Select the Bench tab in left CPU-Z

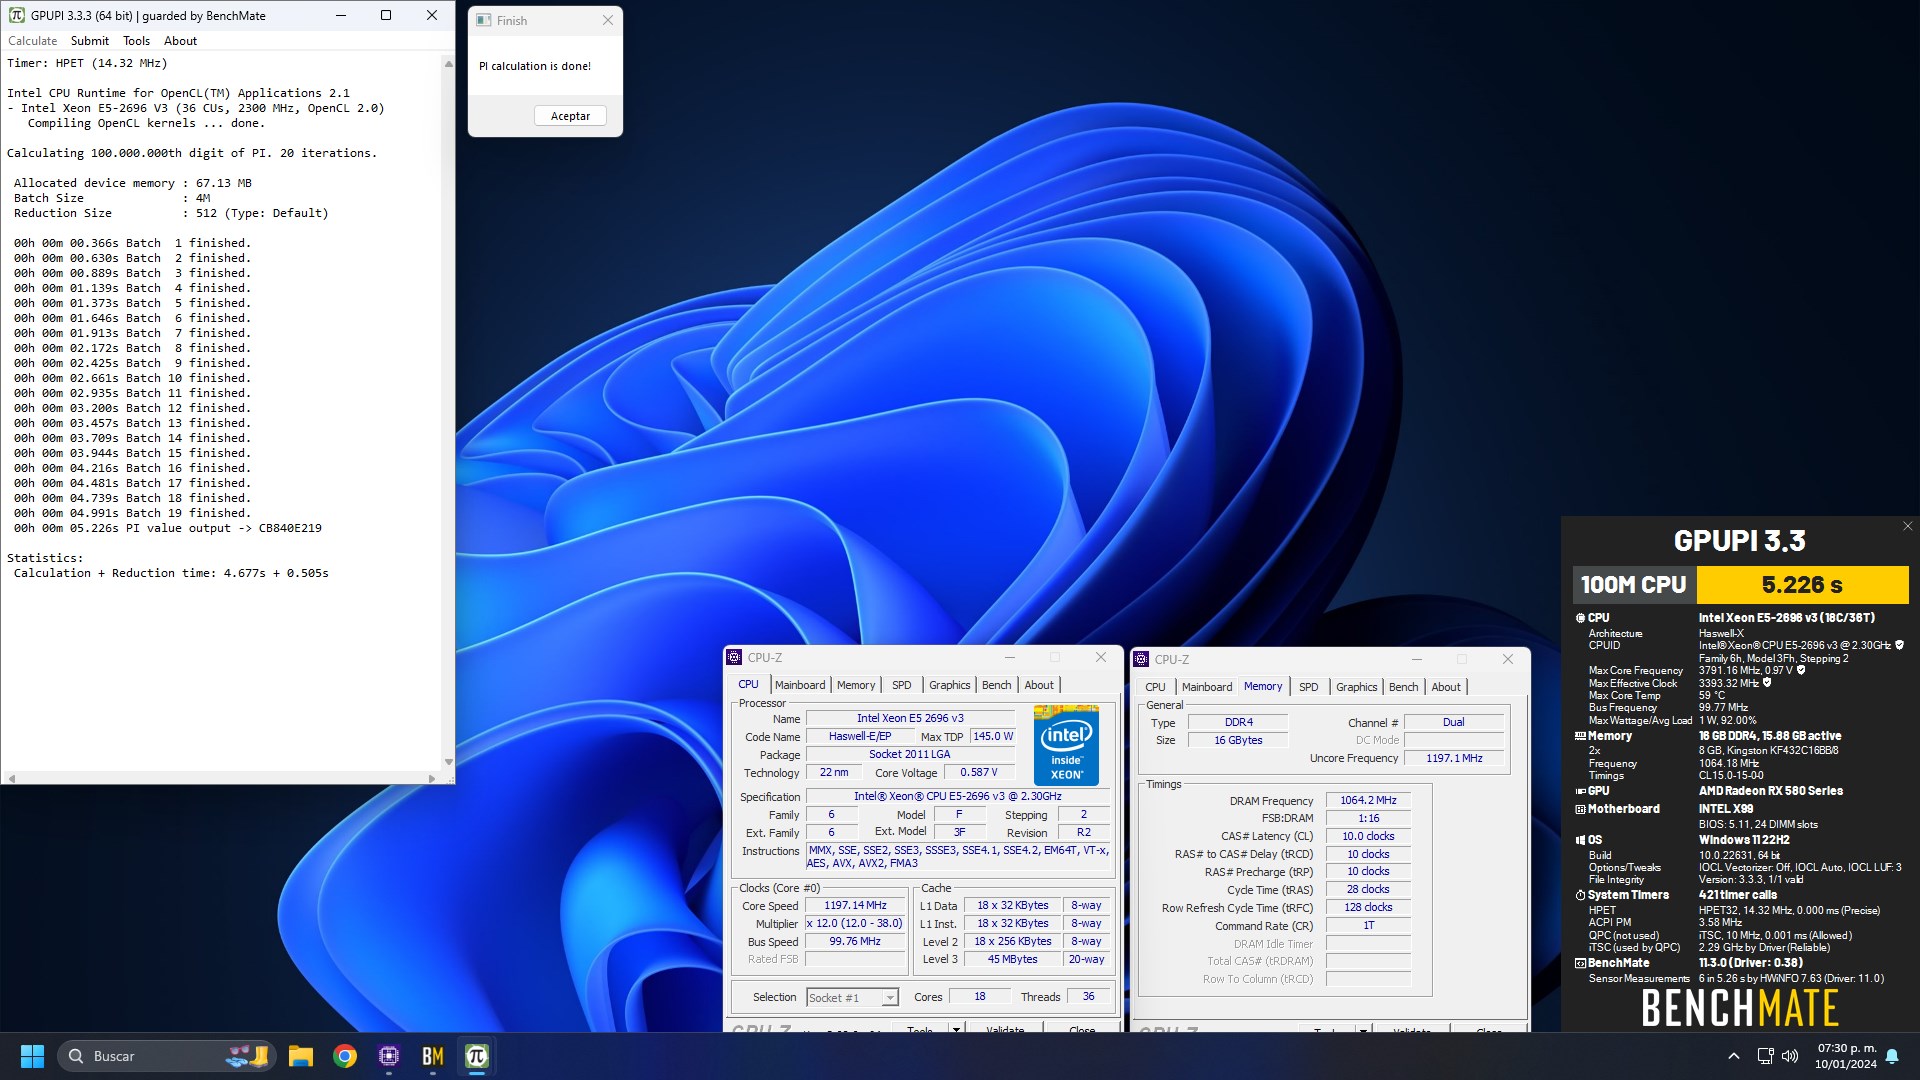(997, 685)
